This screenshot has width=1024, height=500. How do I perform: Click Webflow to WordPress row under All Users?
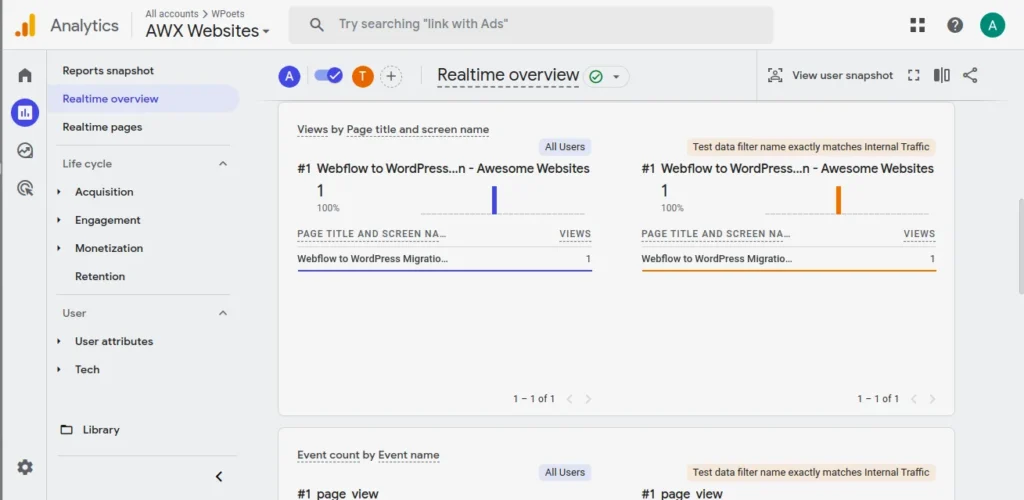pos(444,259)
